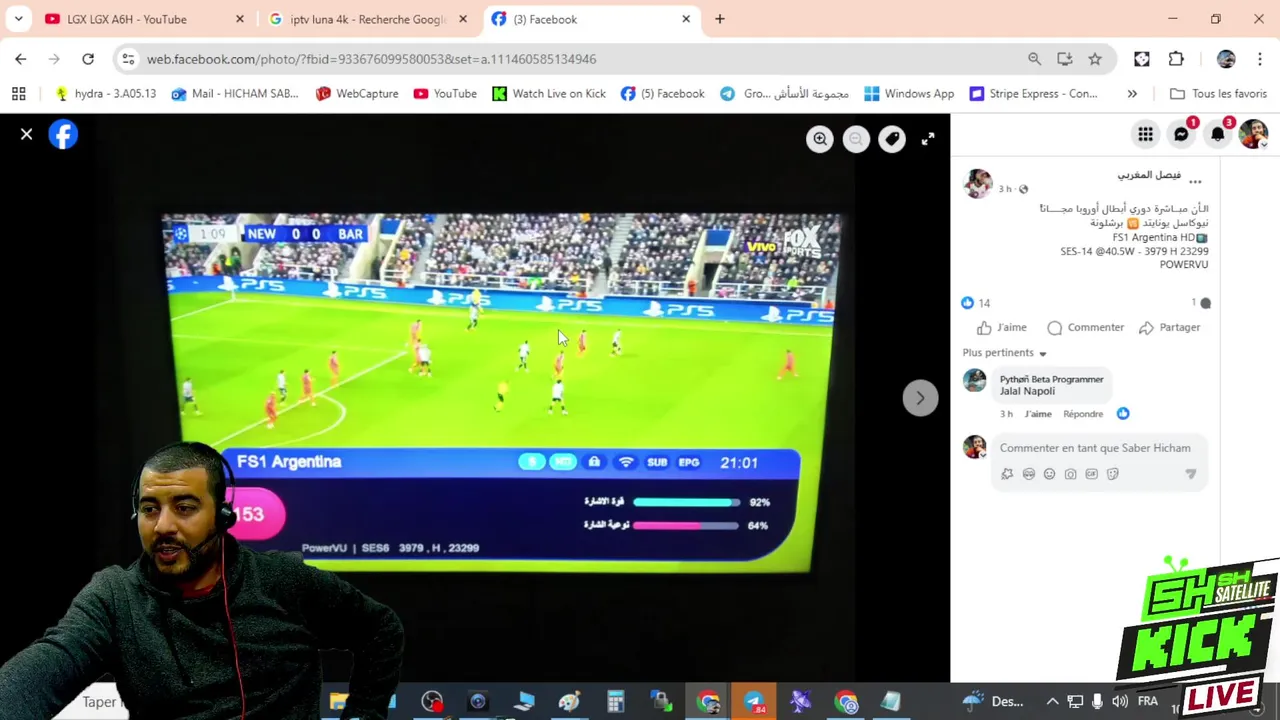Screen dimensions: 1280x720
Task: Click Commenter to comment on post
Action: click(x=1085, y=327)
